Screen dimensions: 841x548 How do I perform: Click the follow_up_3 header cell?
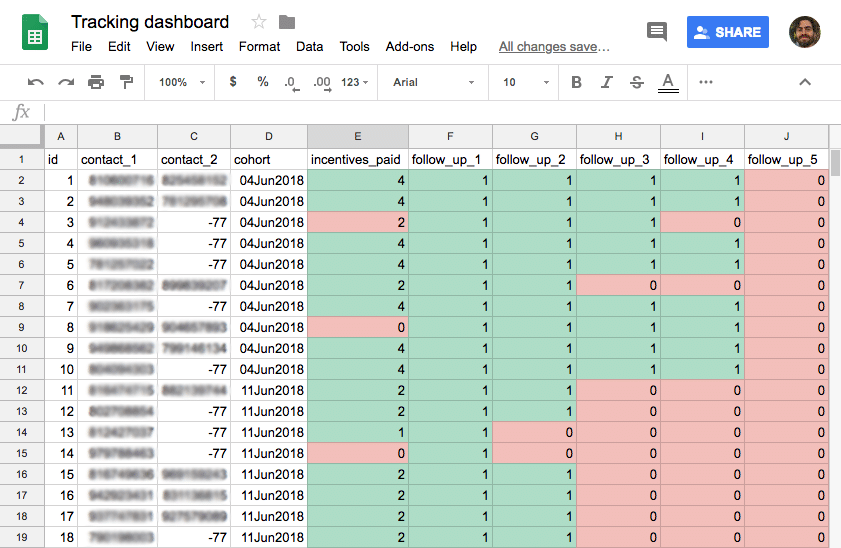pos(618,160)
